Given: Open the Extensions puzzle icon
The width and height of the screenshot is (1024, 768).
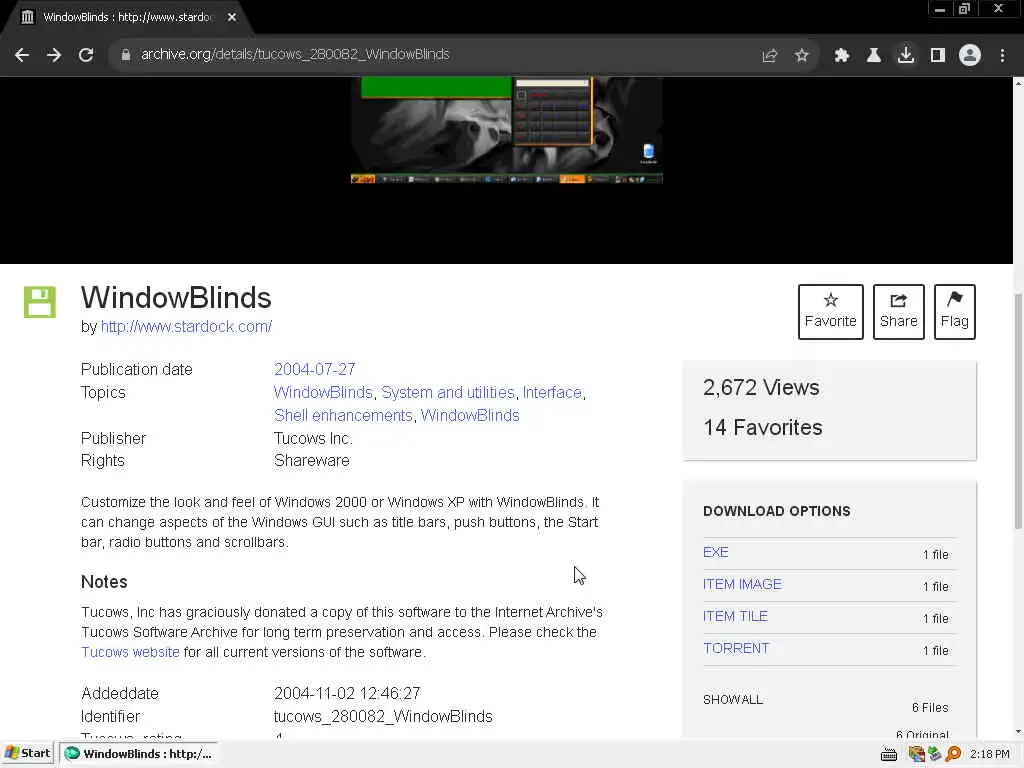Looking at the screenshot, I should (x=841, y=56).
